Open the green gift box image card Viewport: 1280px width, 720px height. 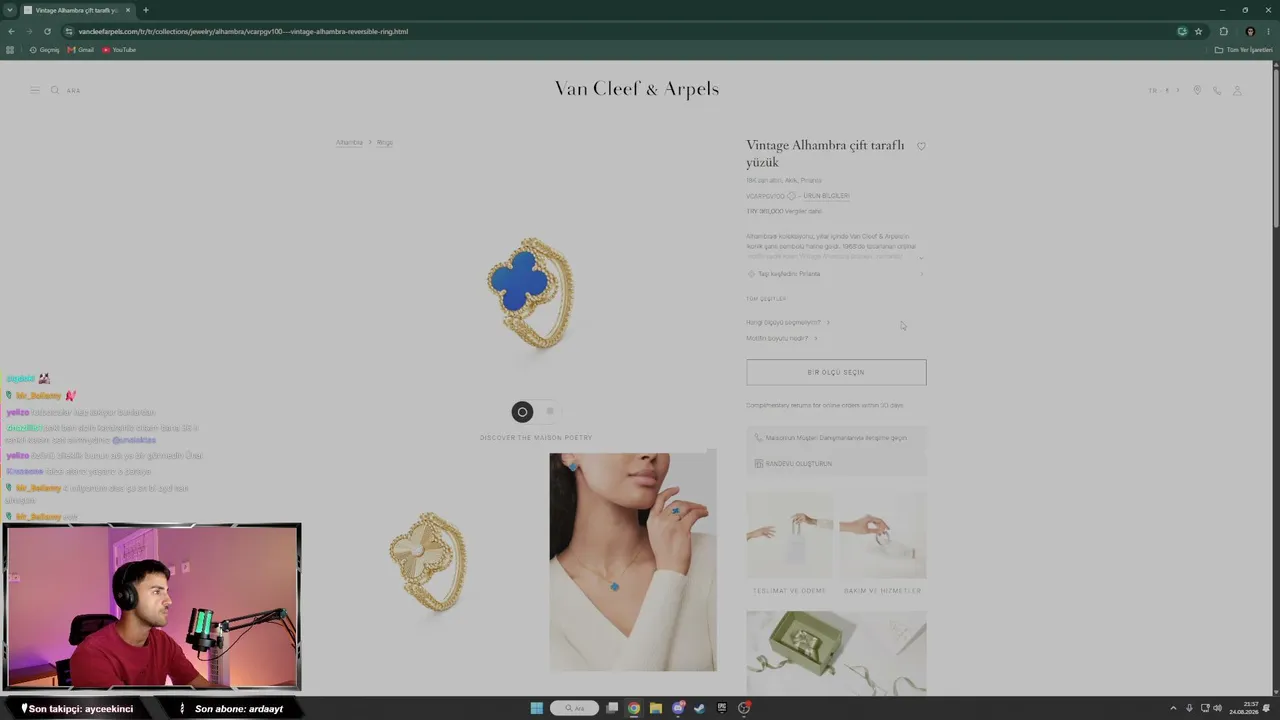click(836, 652)
